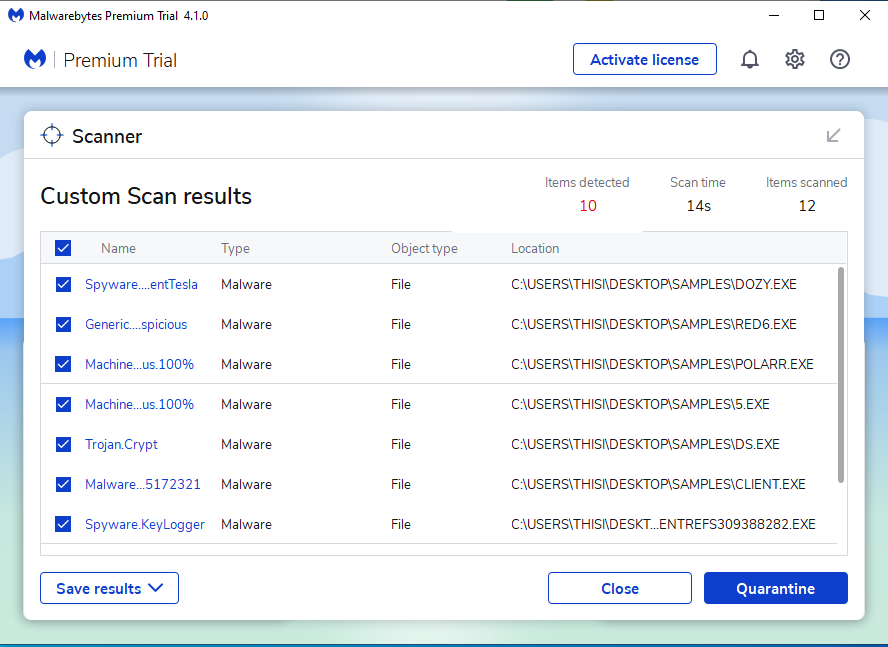Uncheck the Spyware.KeyLogger row checkbox
Screen dimensions: 888x647
coord(63,524)
